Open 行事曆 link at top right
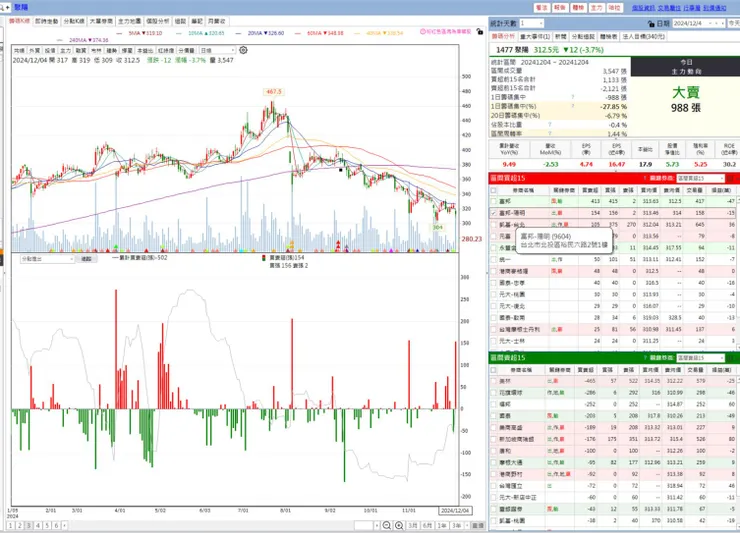Image resolution: width=740 pixels, height=533 pixels. click(691, 8)
